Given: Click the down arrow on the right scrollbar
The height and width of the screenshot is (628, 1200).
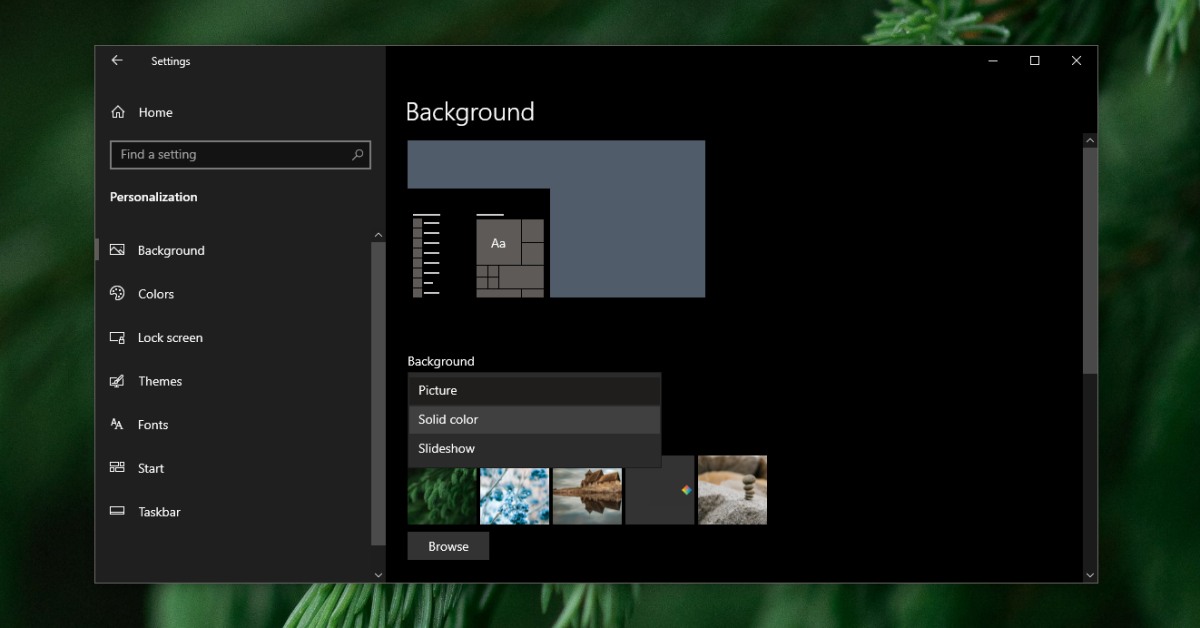Looking at the screenshot, I should [x=1089, y=574].
